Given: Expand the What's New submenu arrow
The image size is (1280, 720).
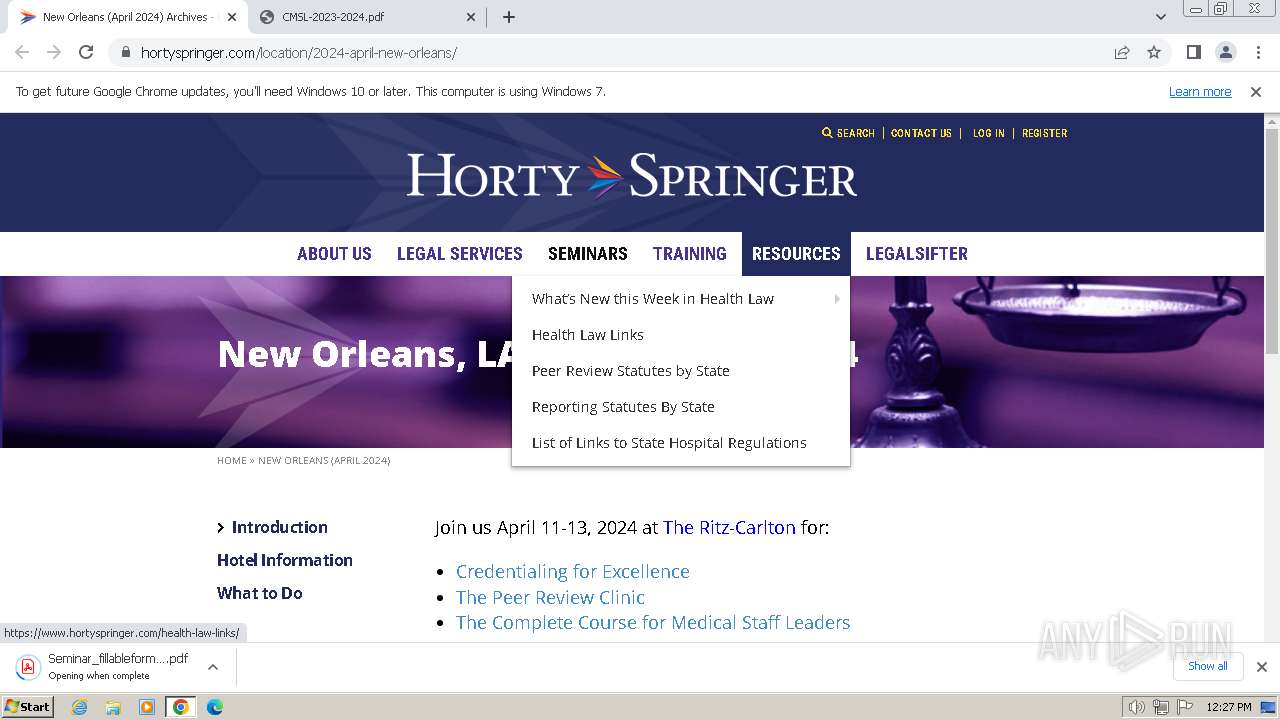Looking at the screenshot, I should click(837, 299).
